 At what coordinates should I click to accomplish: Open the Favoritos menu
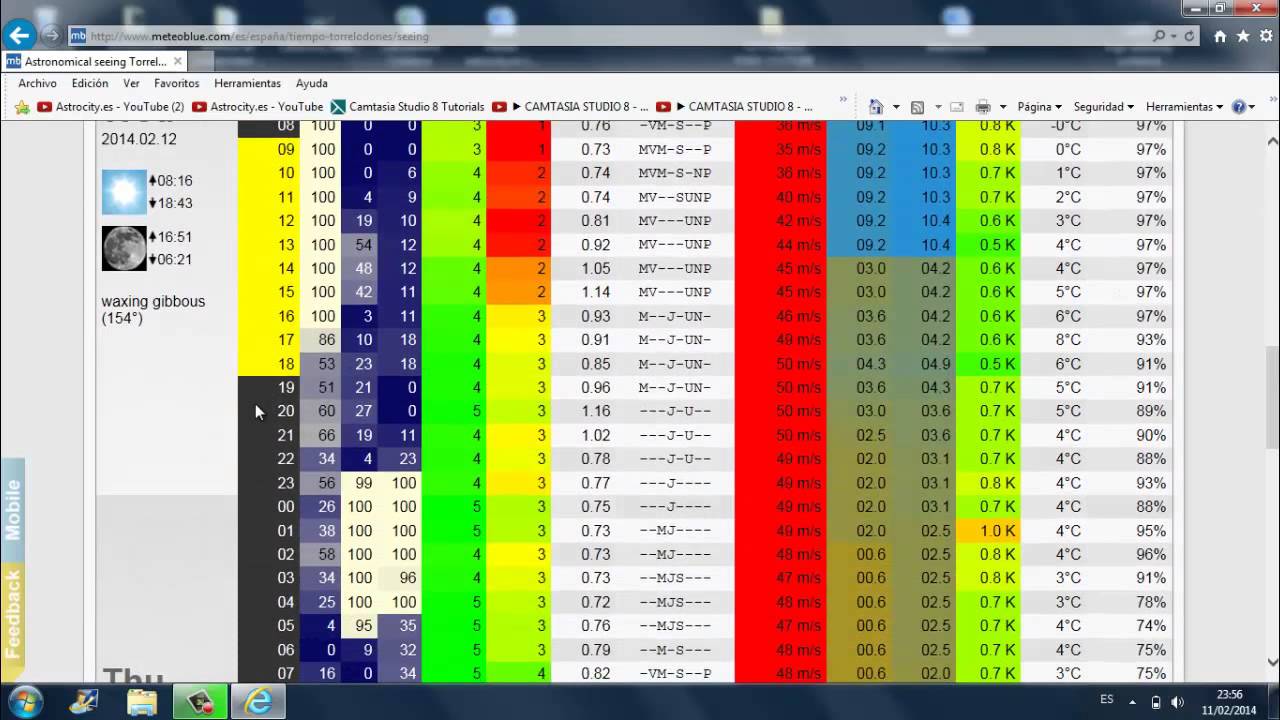point(176,83)
